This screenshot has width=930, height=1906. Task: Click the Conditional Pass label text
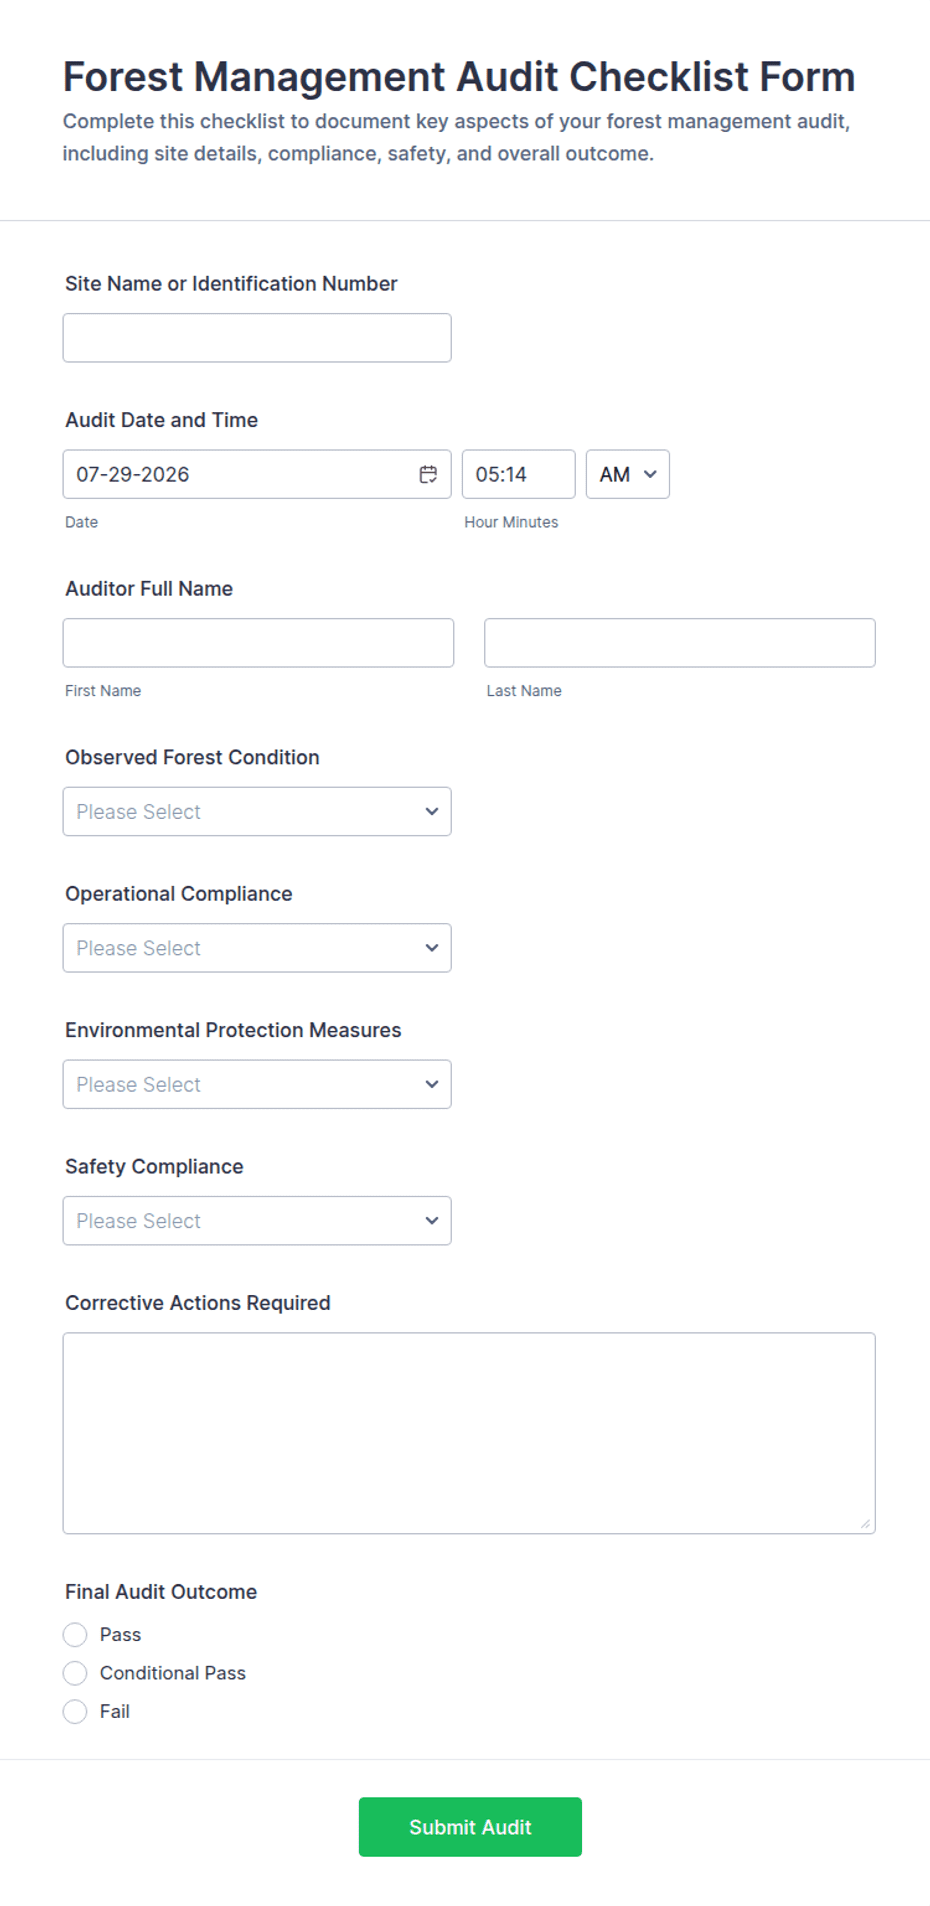click(x=173, y=1672)
